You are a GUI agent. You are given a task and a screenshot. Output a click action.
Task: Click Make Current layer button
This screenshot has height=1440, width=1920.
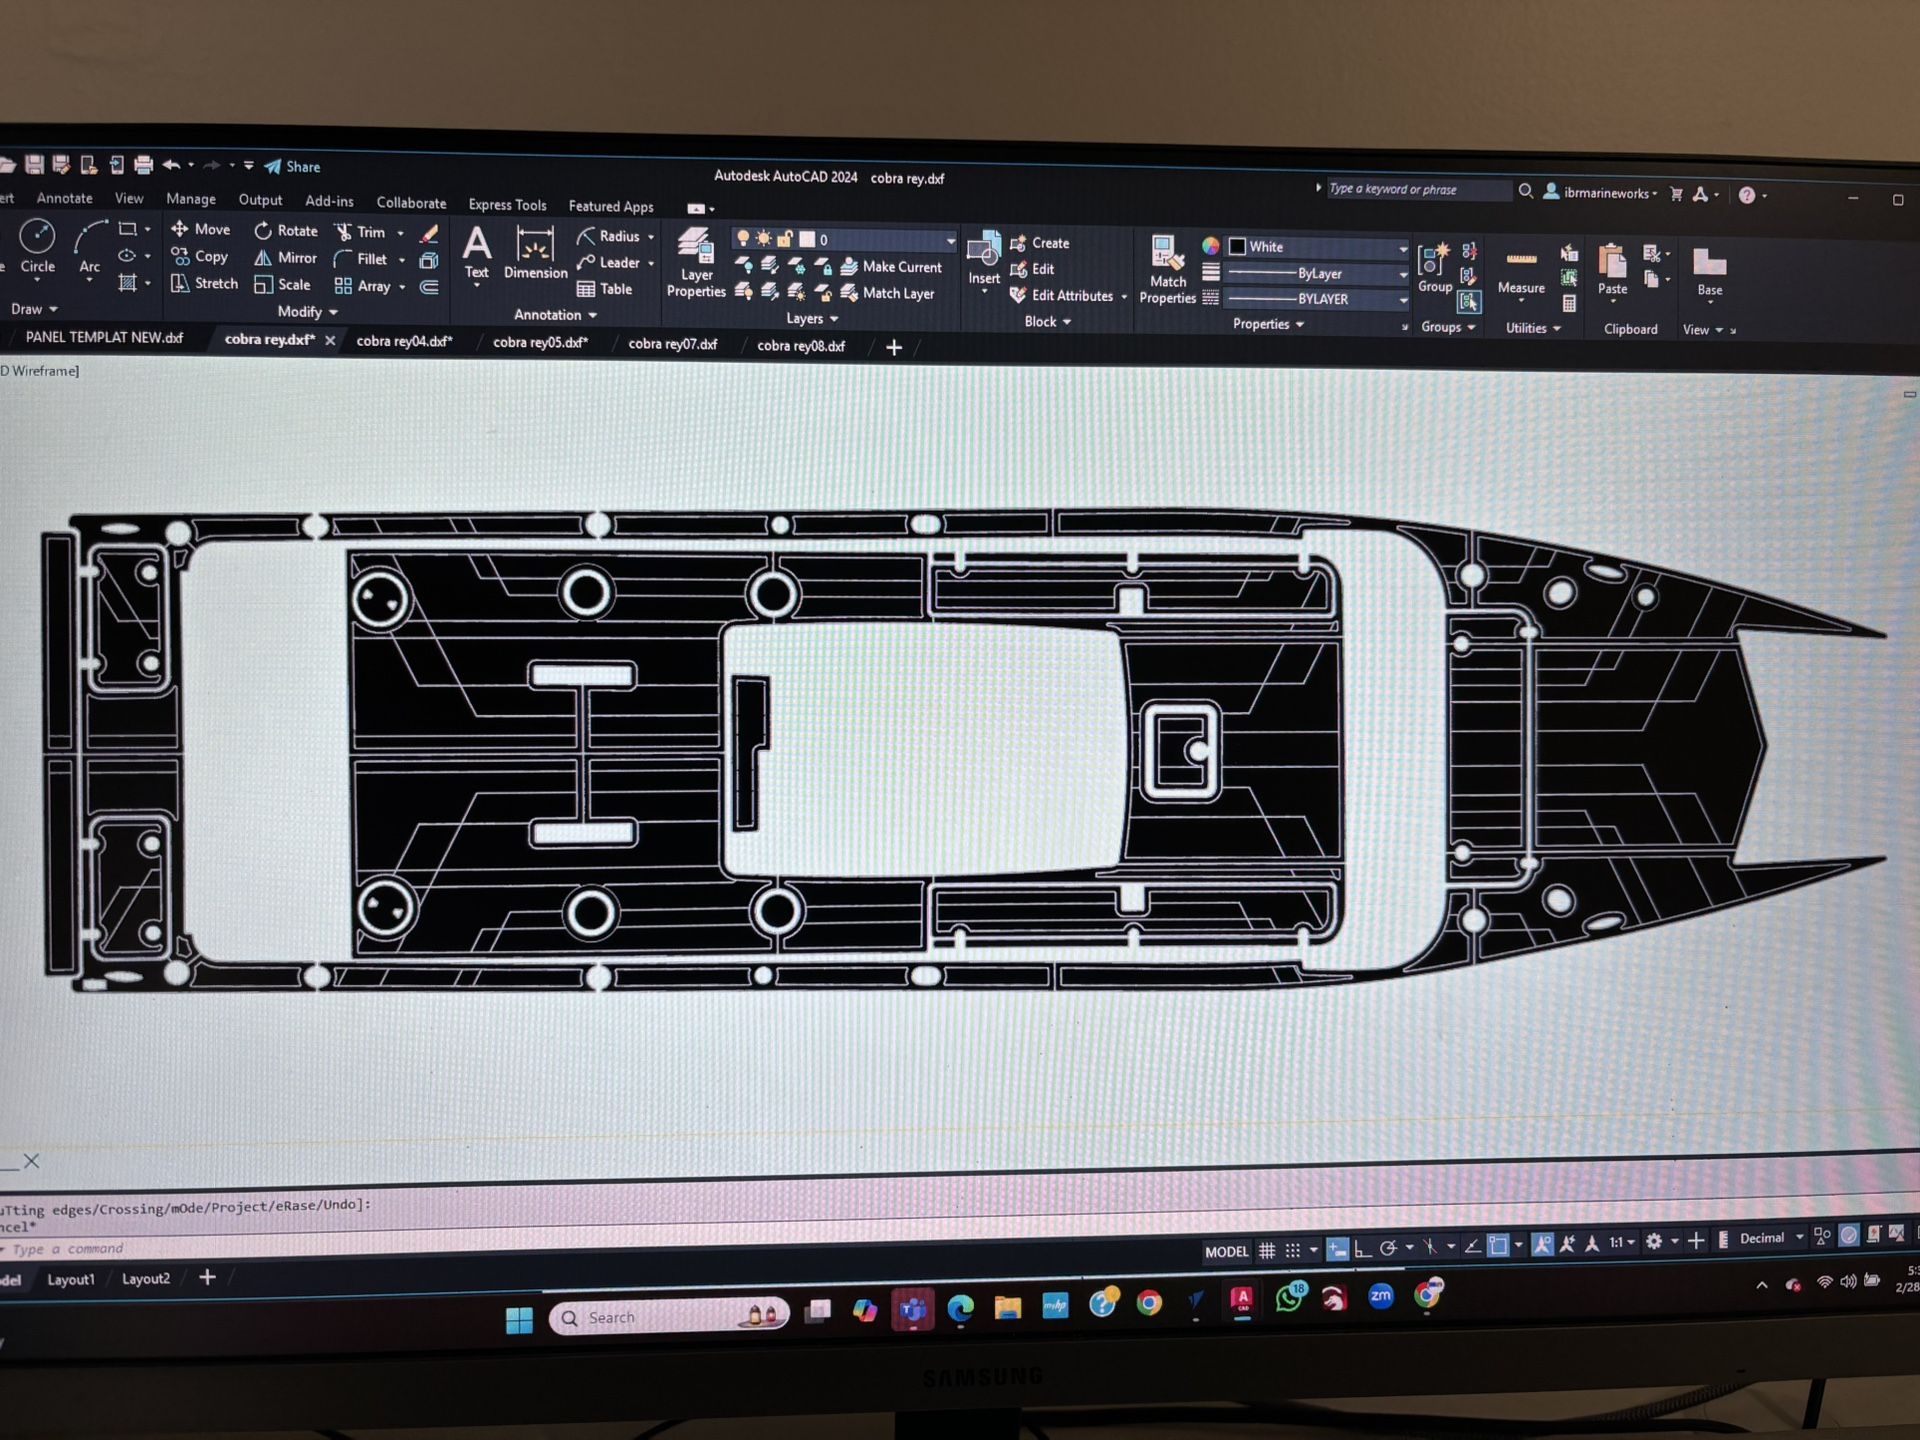[x=891, y=267]
